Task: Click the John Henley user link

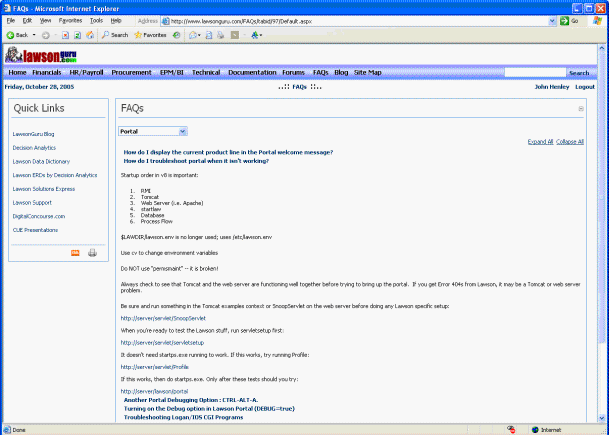Action: (552, 87)
